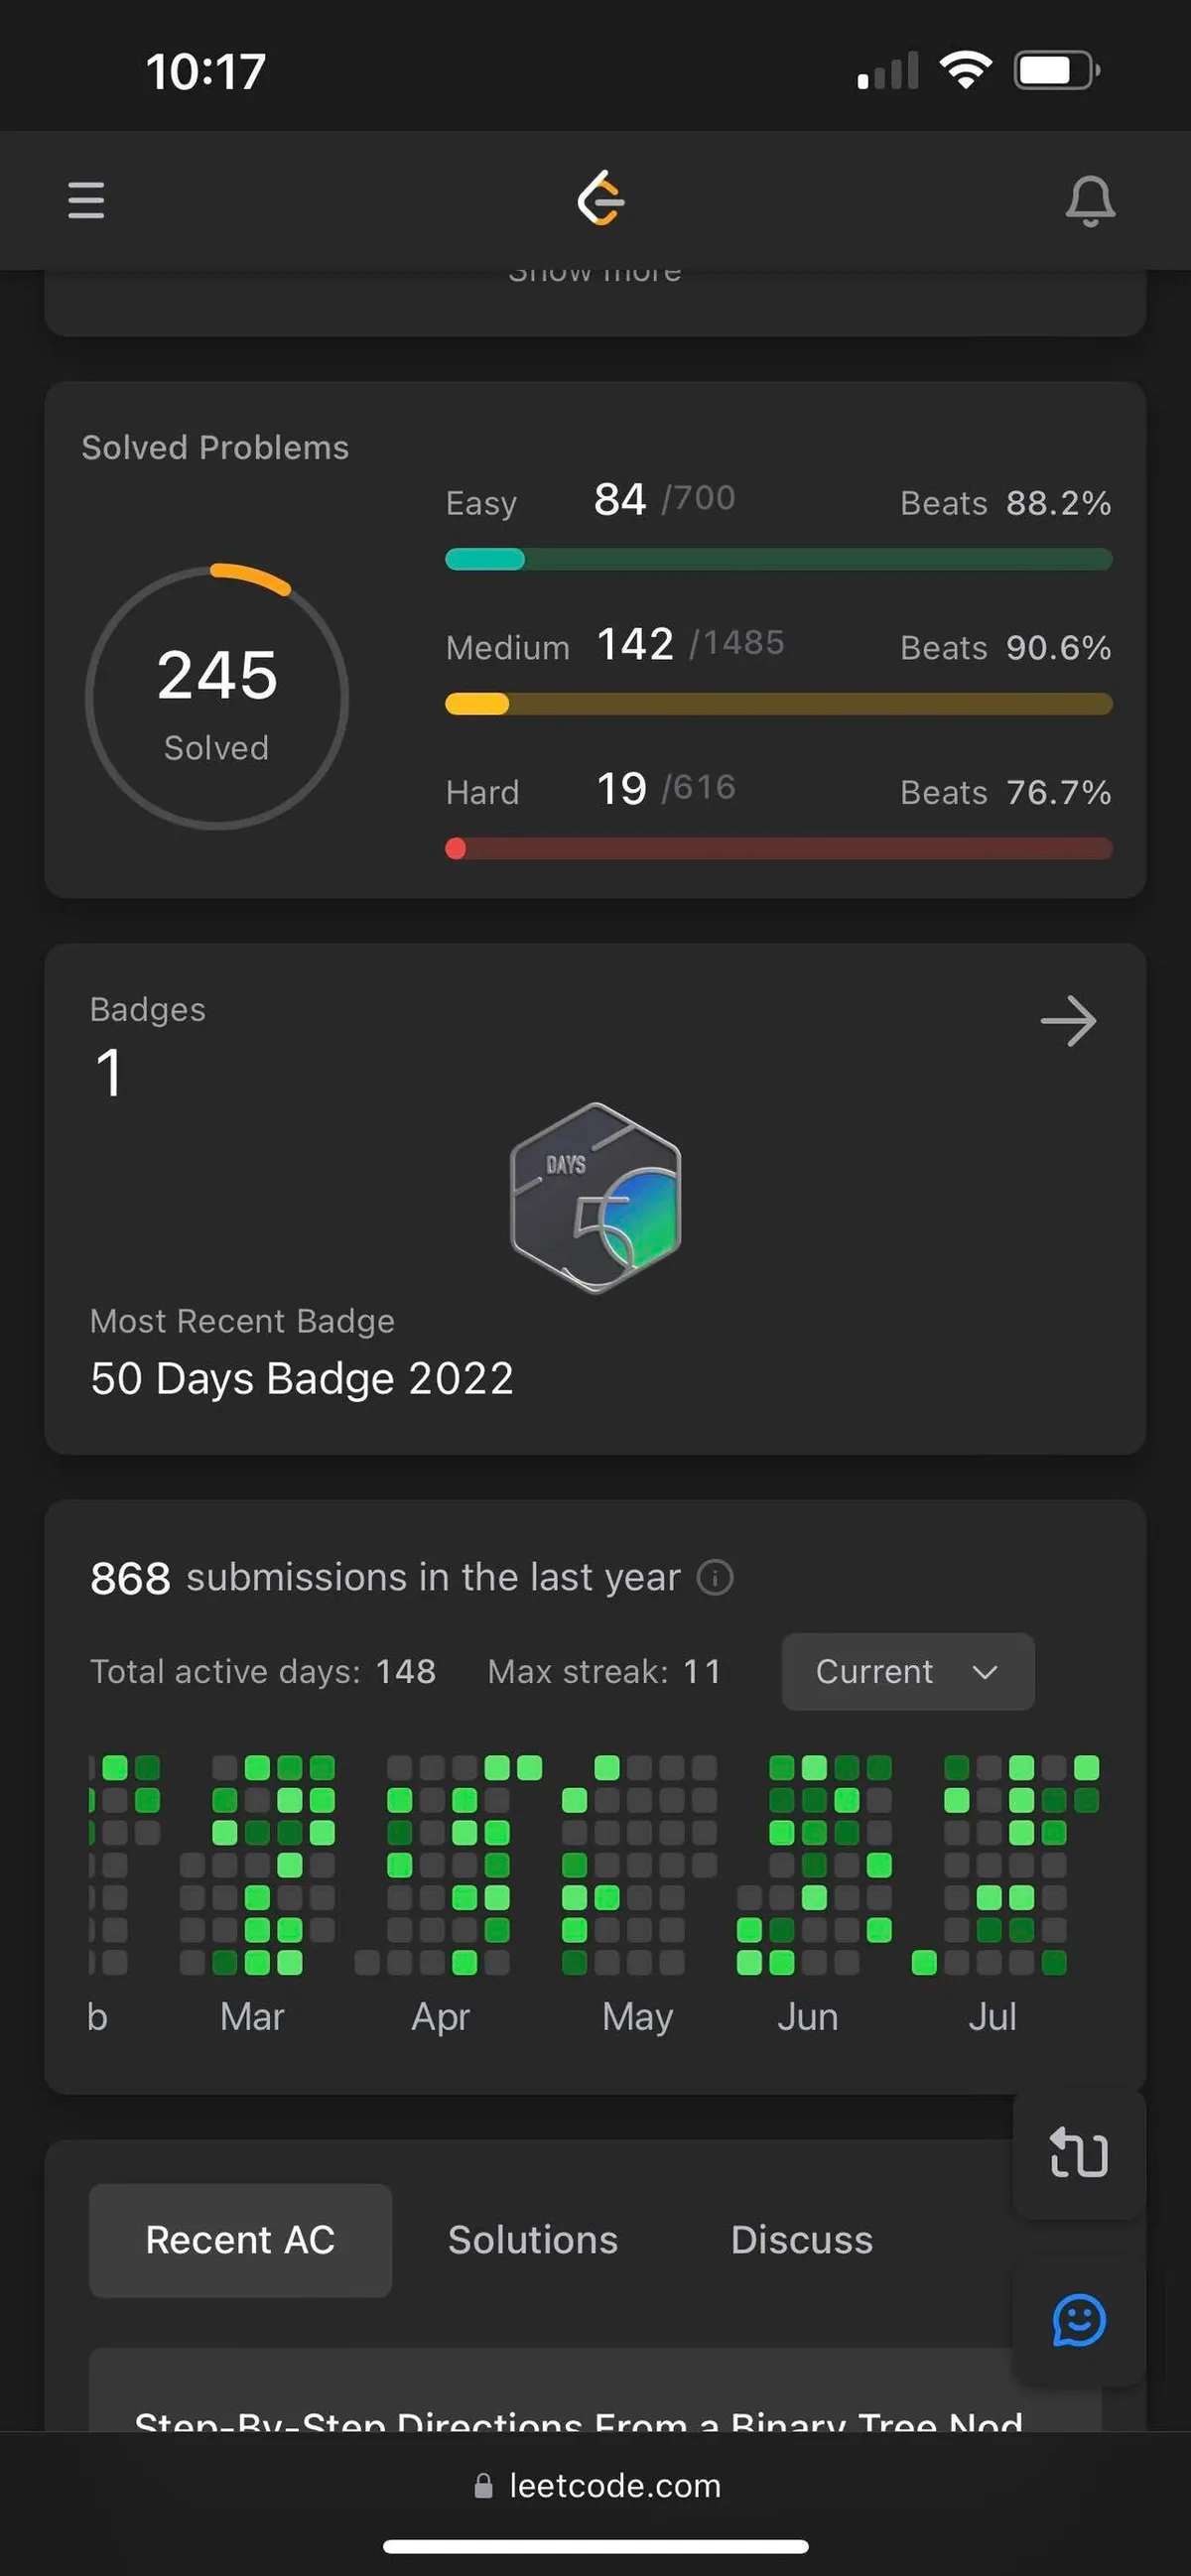Tap the leetcode.com address bar
Viewport: 1191px width, 2576px height.
596,2485
